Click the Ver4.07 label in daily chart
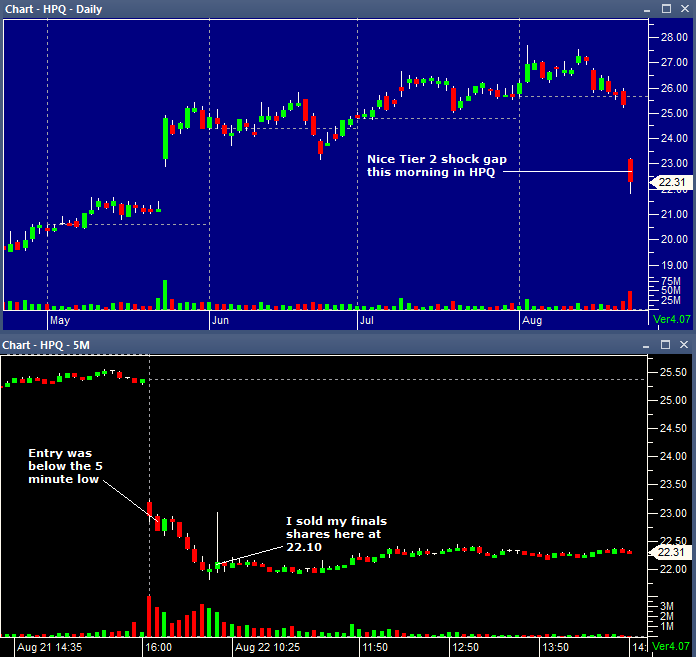Viewport: 696px width, 657px height. pyautogui.click(x=672, y=319)
